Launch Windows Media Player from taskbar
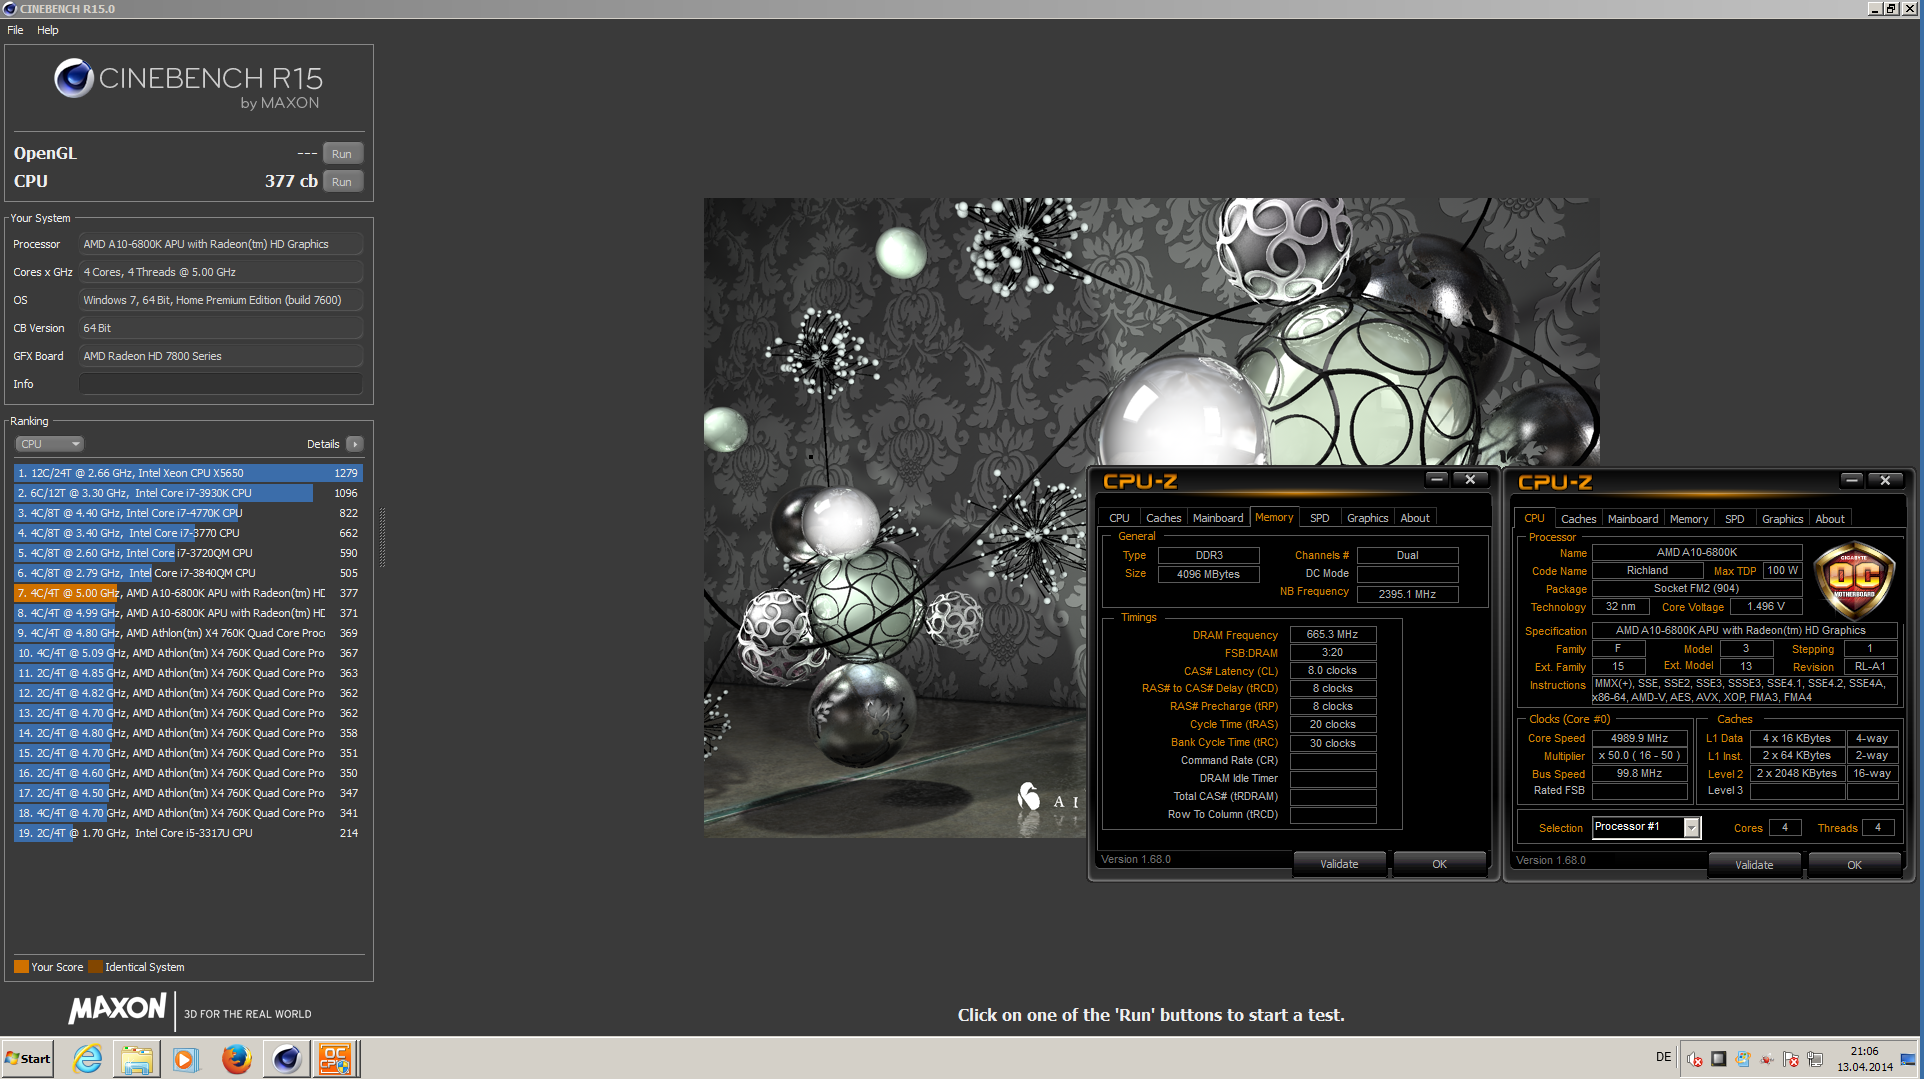 (x=186, y=1058)
